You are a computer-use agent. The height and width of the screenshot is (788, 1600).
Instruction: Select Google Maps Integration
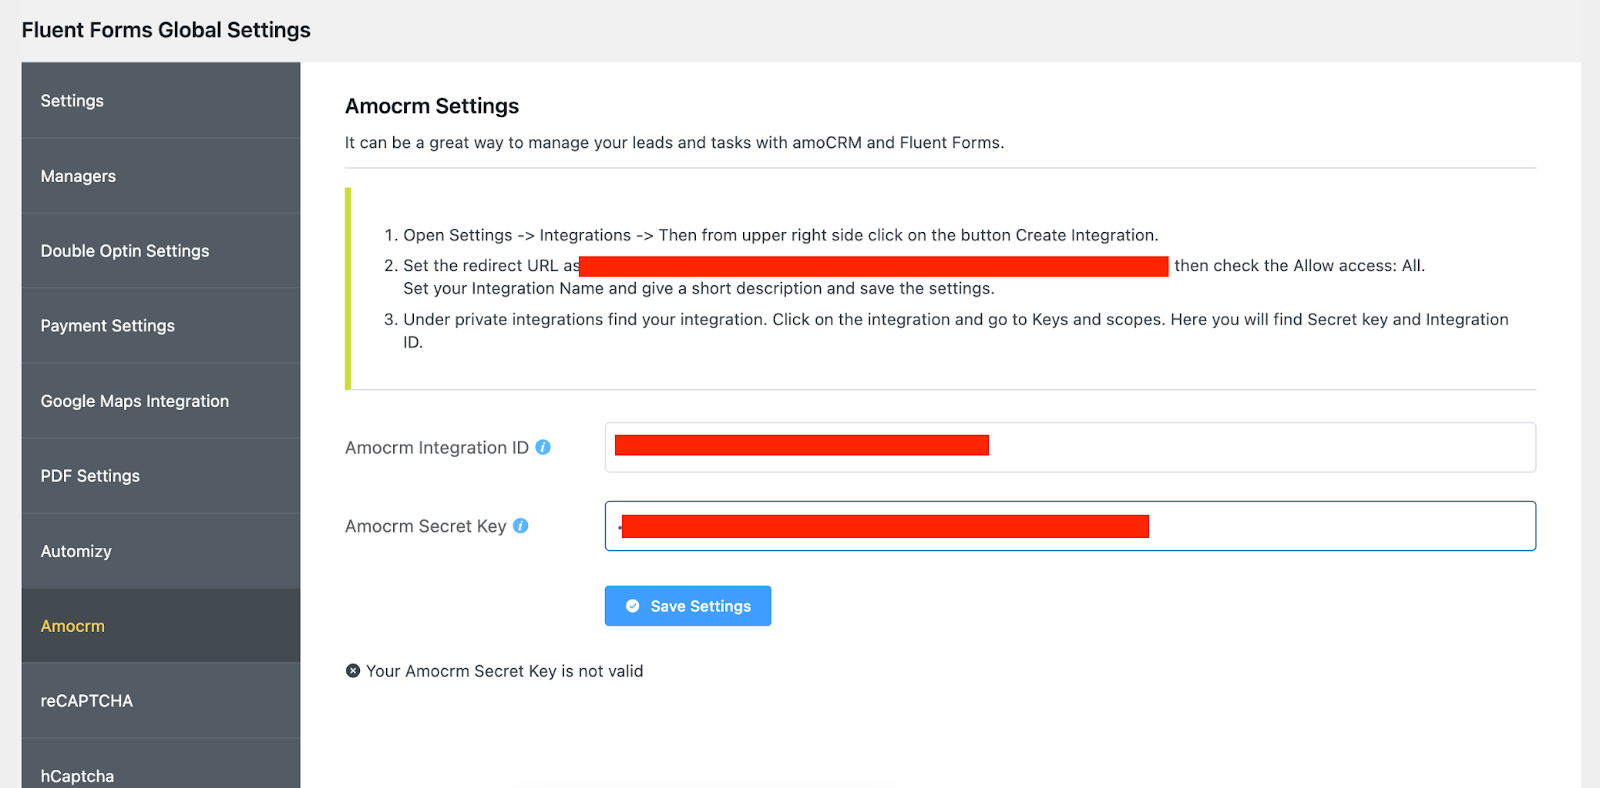coord(161,401)
